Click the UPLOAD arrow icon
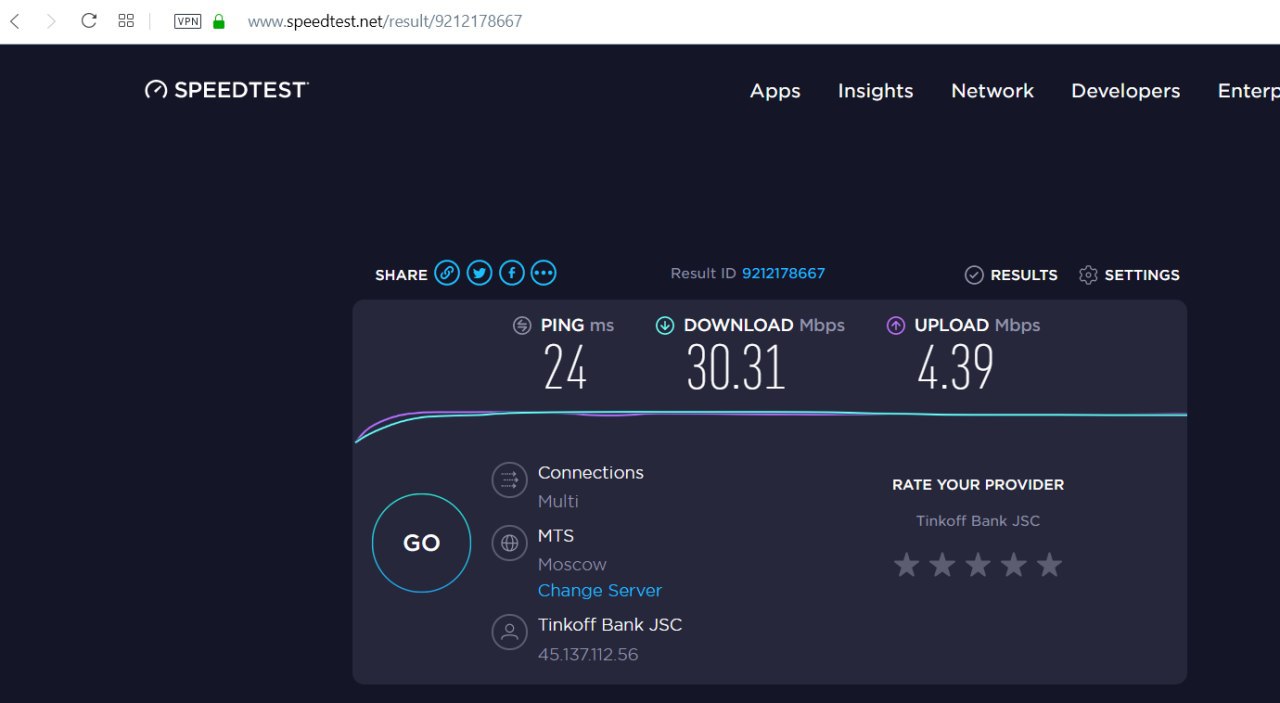Viewport: 1280px width, 703px height. coord(896,325)
